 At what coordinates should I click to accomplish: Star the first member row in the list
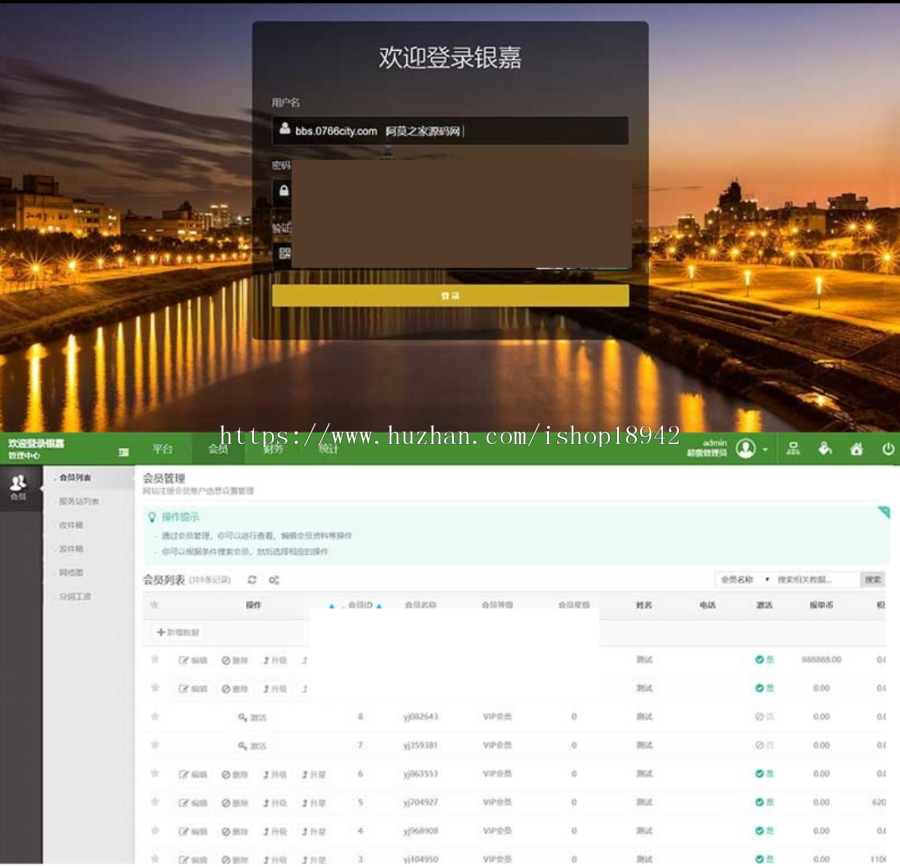pyautogui.click(x=154, y=660)
